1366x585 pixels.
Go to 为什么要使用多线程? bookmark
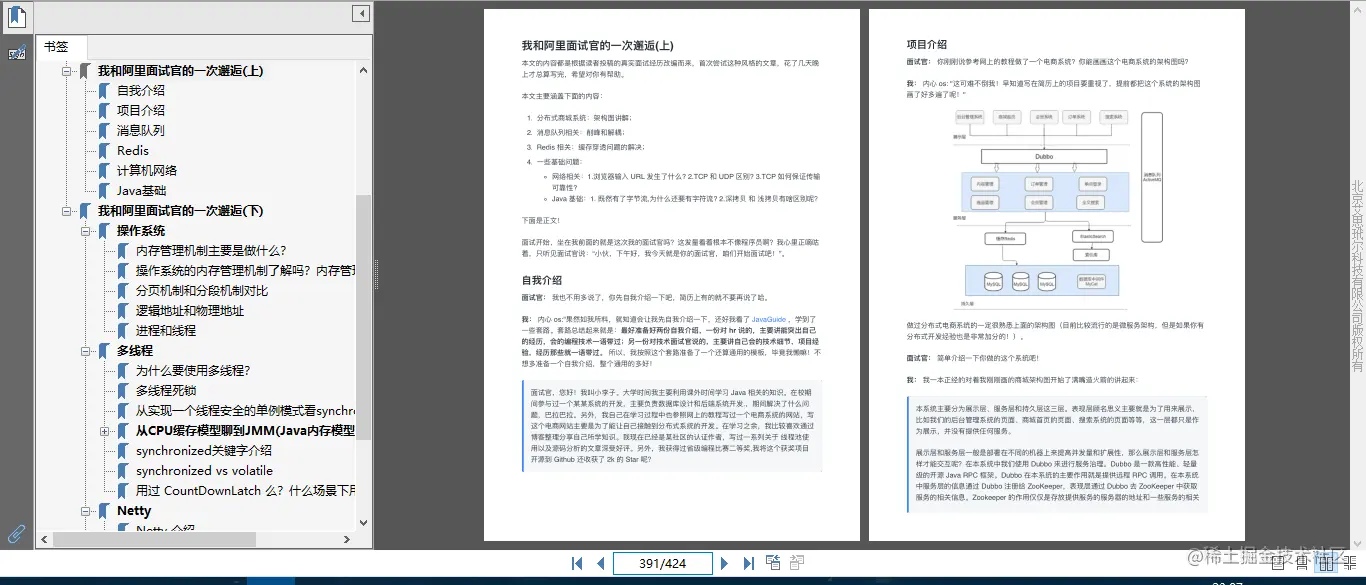193,371
